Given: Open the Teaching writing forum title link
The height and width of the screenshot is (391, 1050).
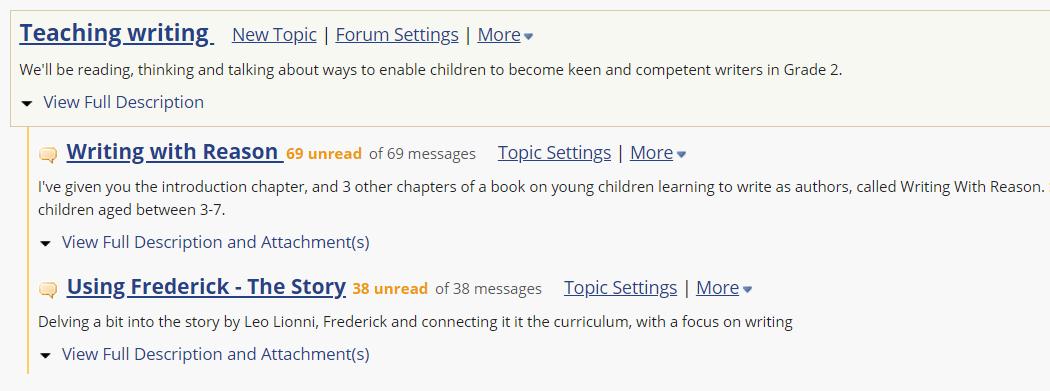Looking at the screenshot, I should point(115,33).
